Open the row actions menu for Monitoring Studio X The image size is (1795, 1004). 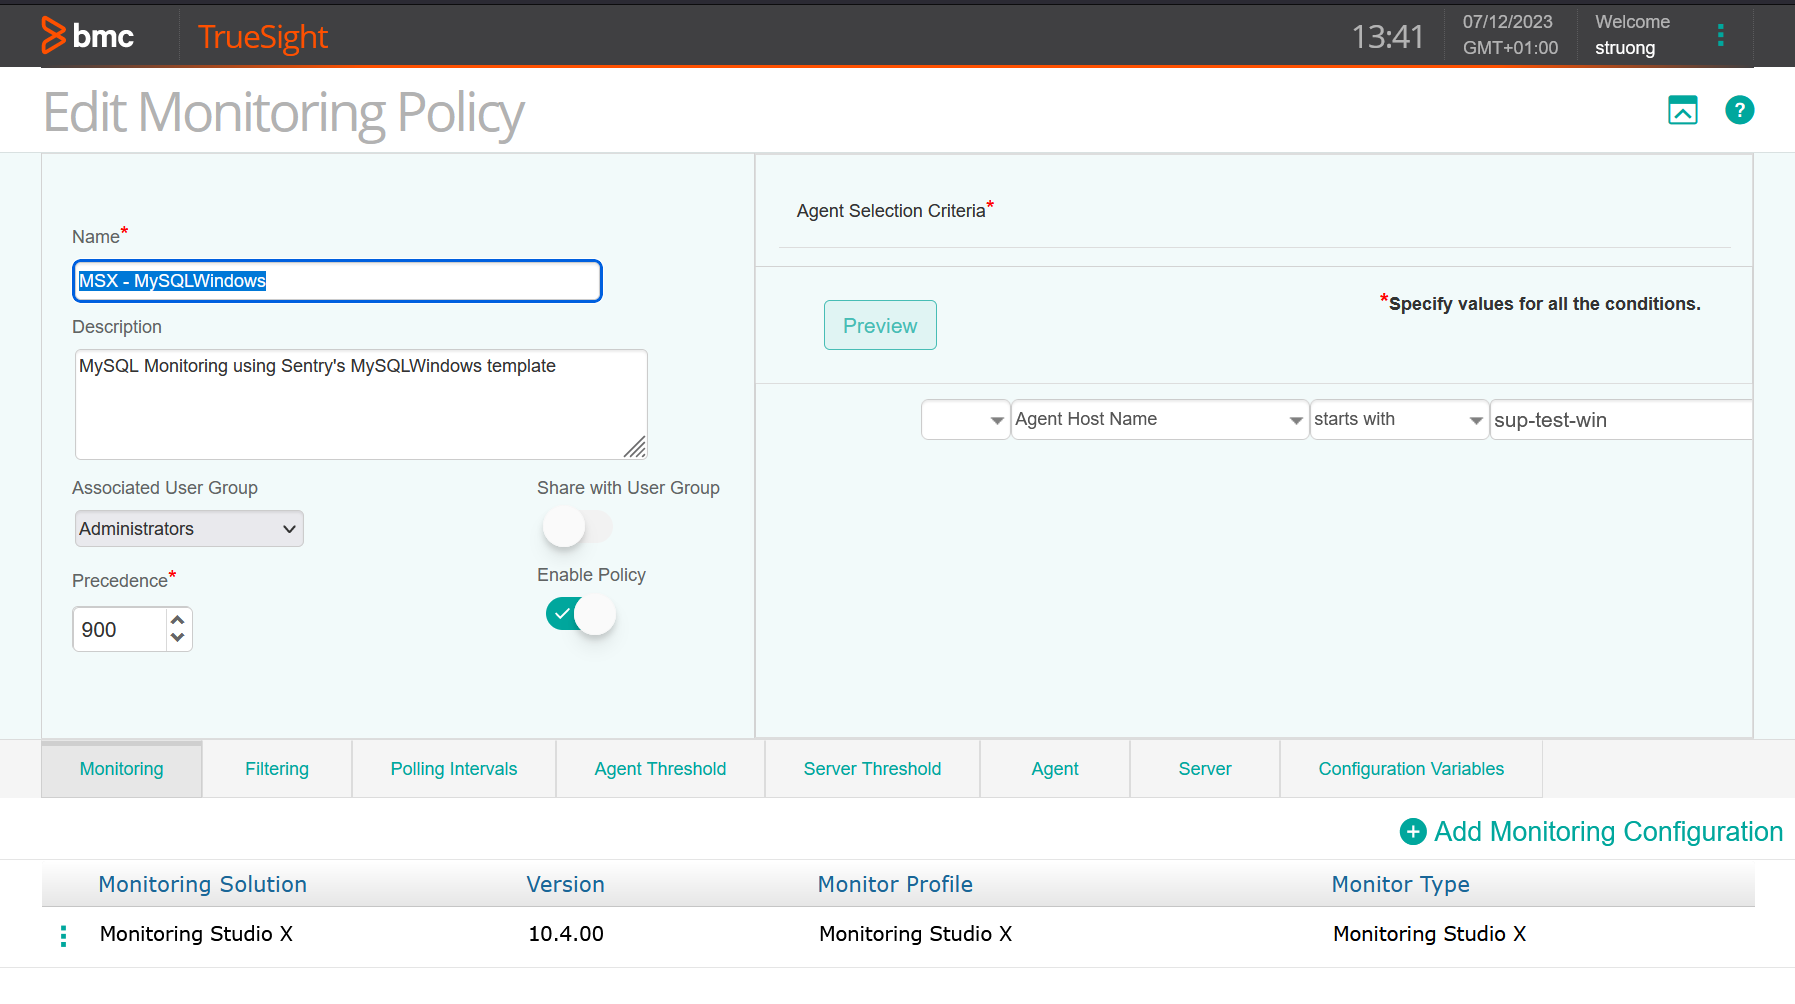(x=62, y=934)
